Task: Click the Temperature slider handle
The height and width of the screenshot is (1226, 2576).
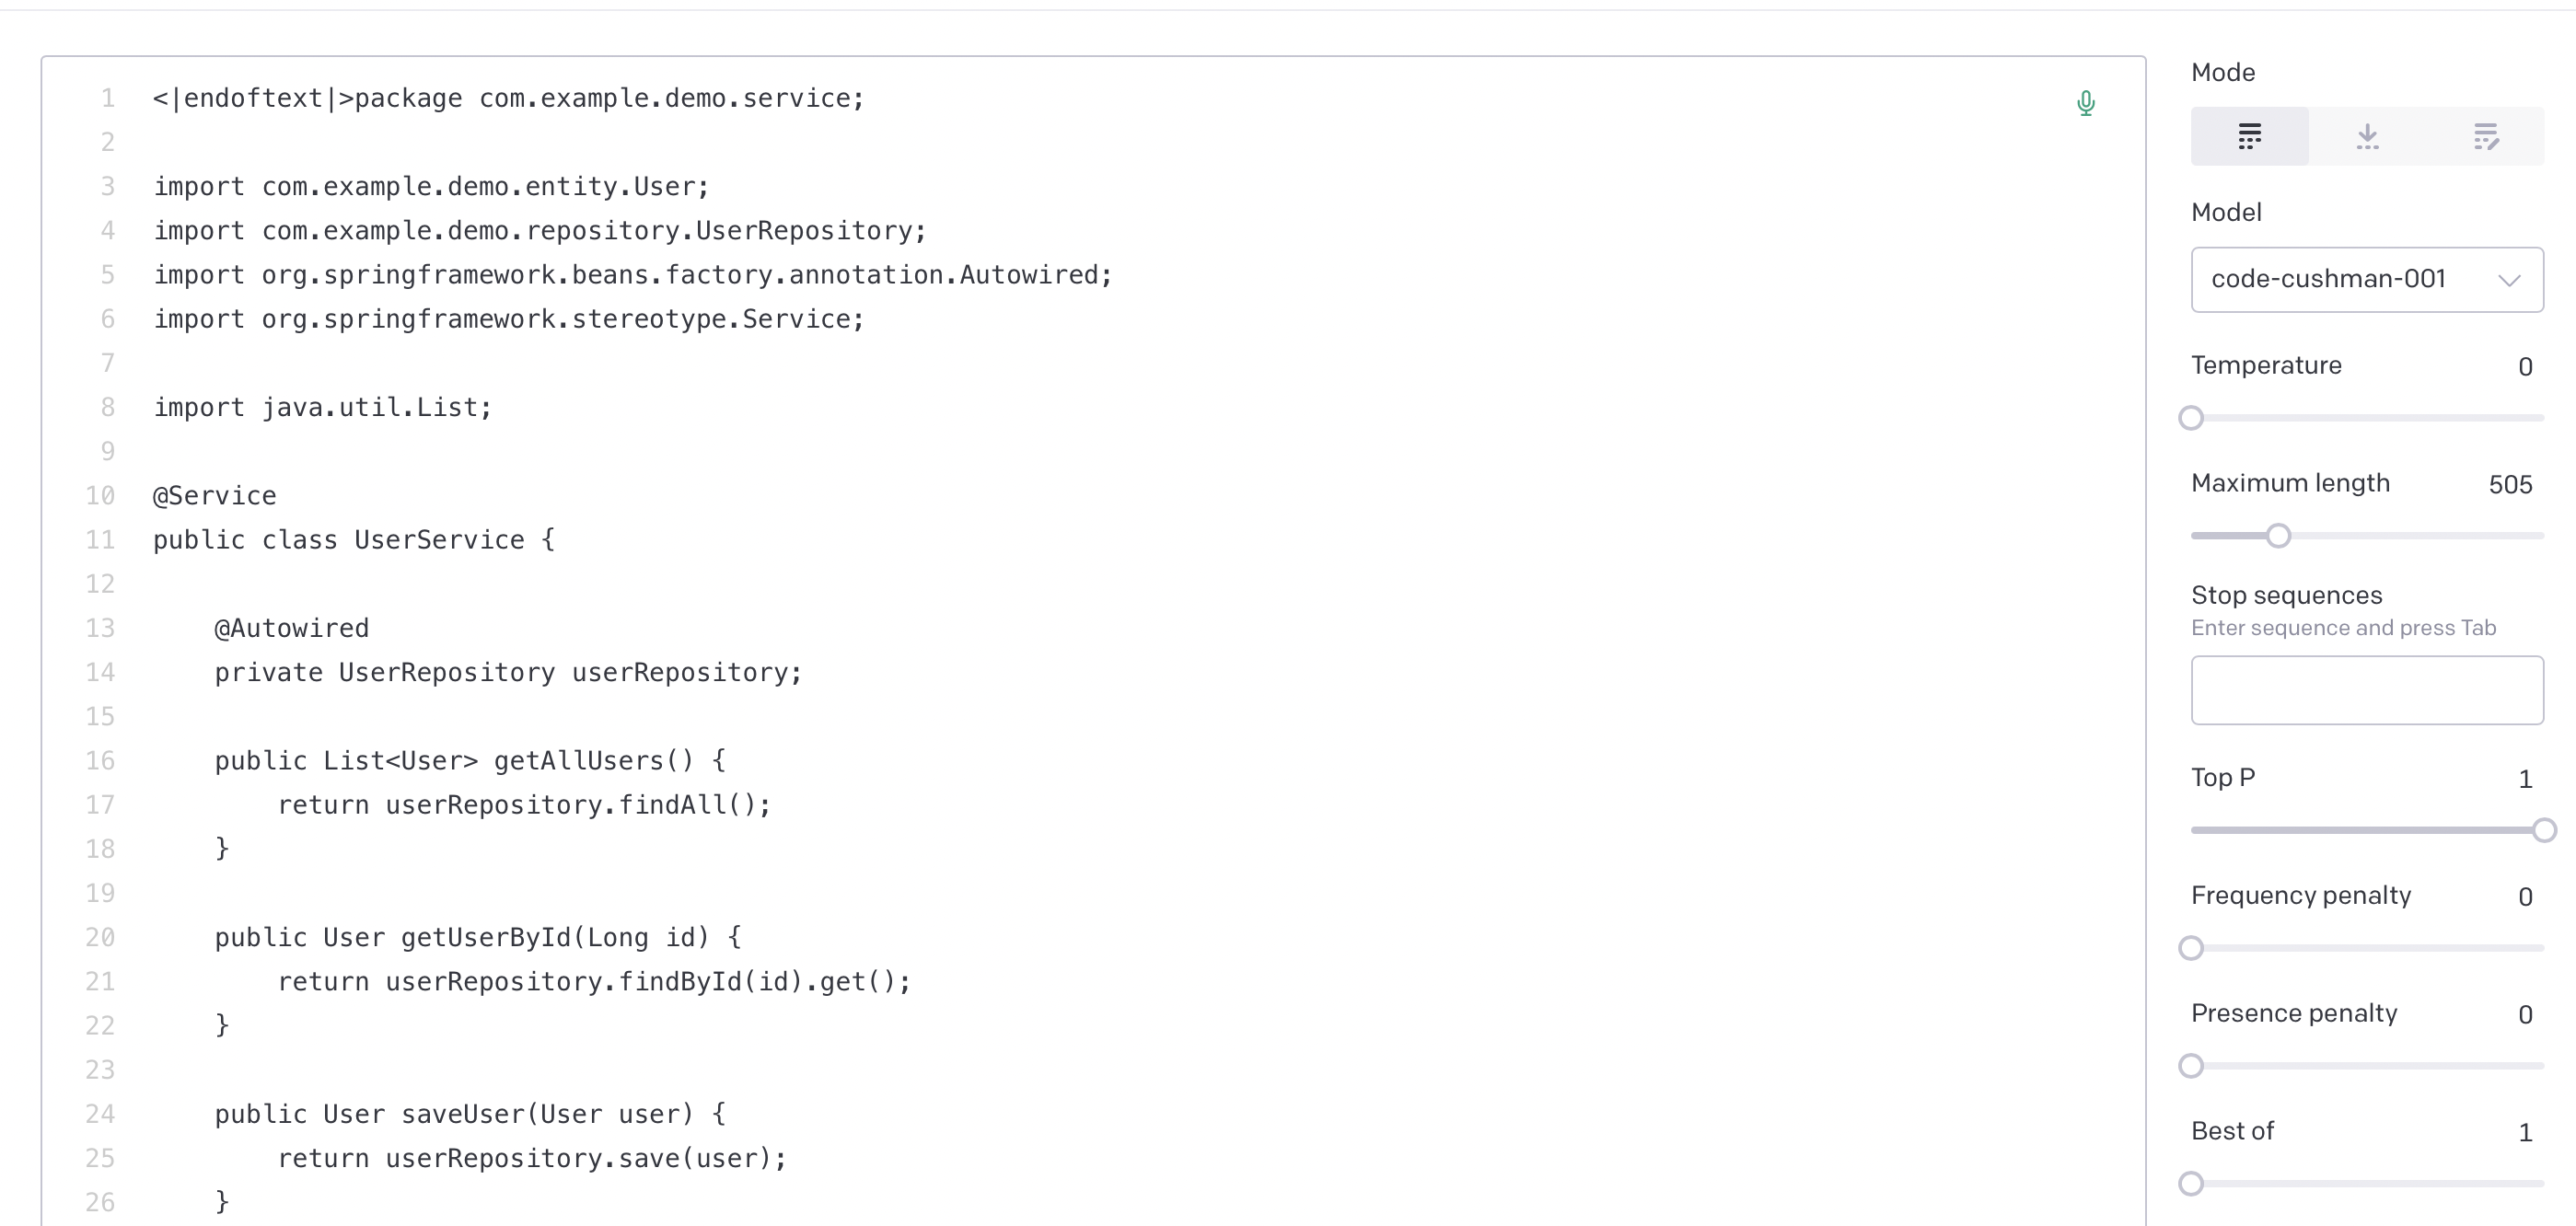Action: (2191, 418)
